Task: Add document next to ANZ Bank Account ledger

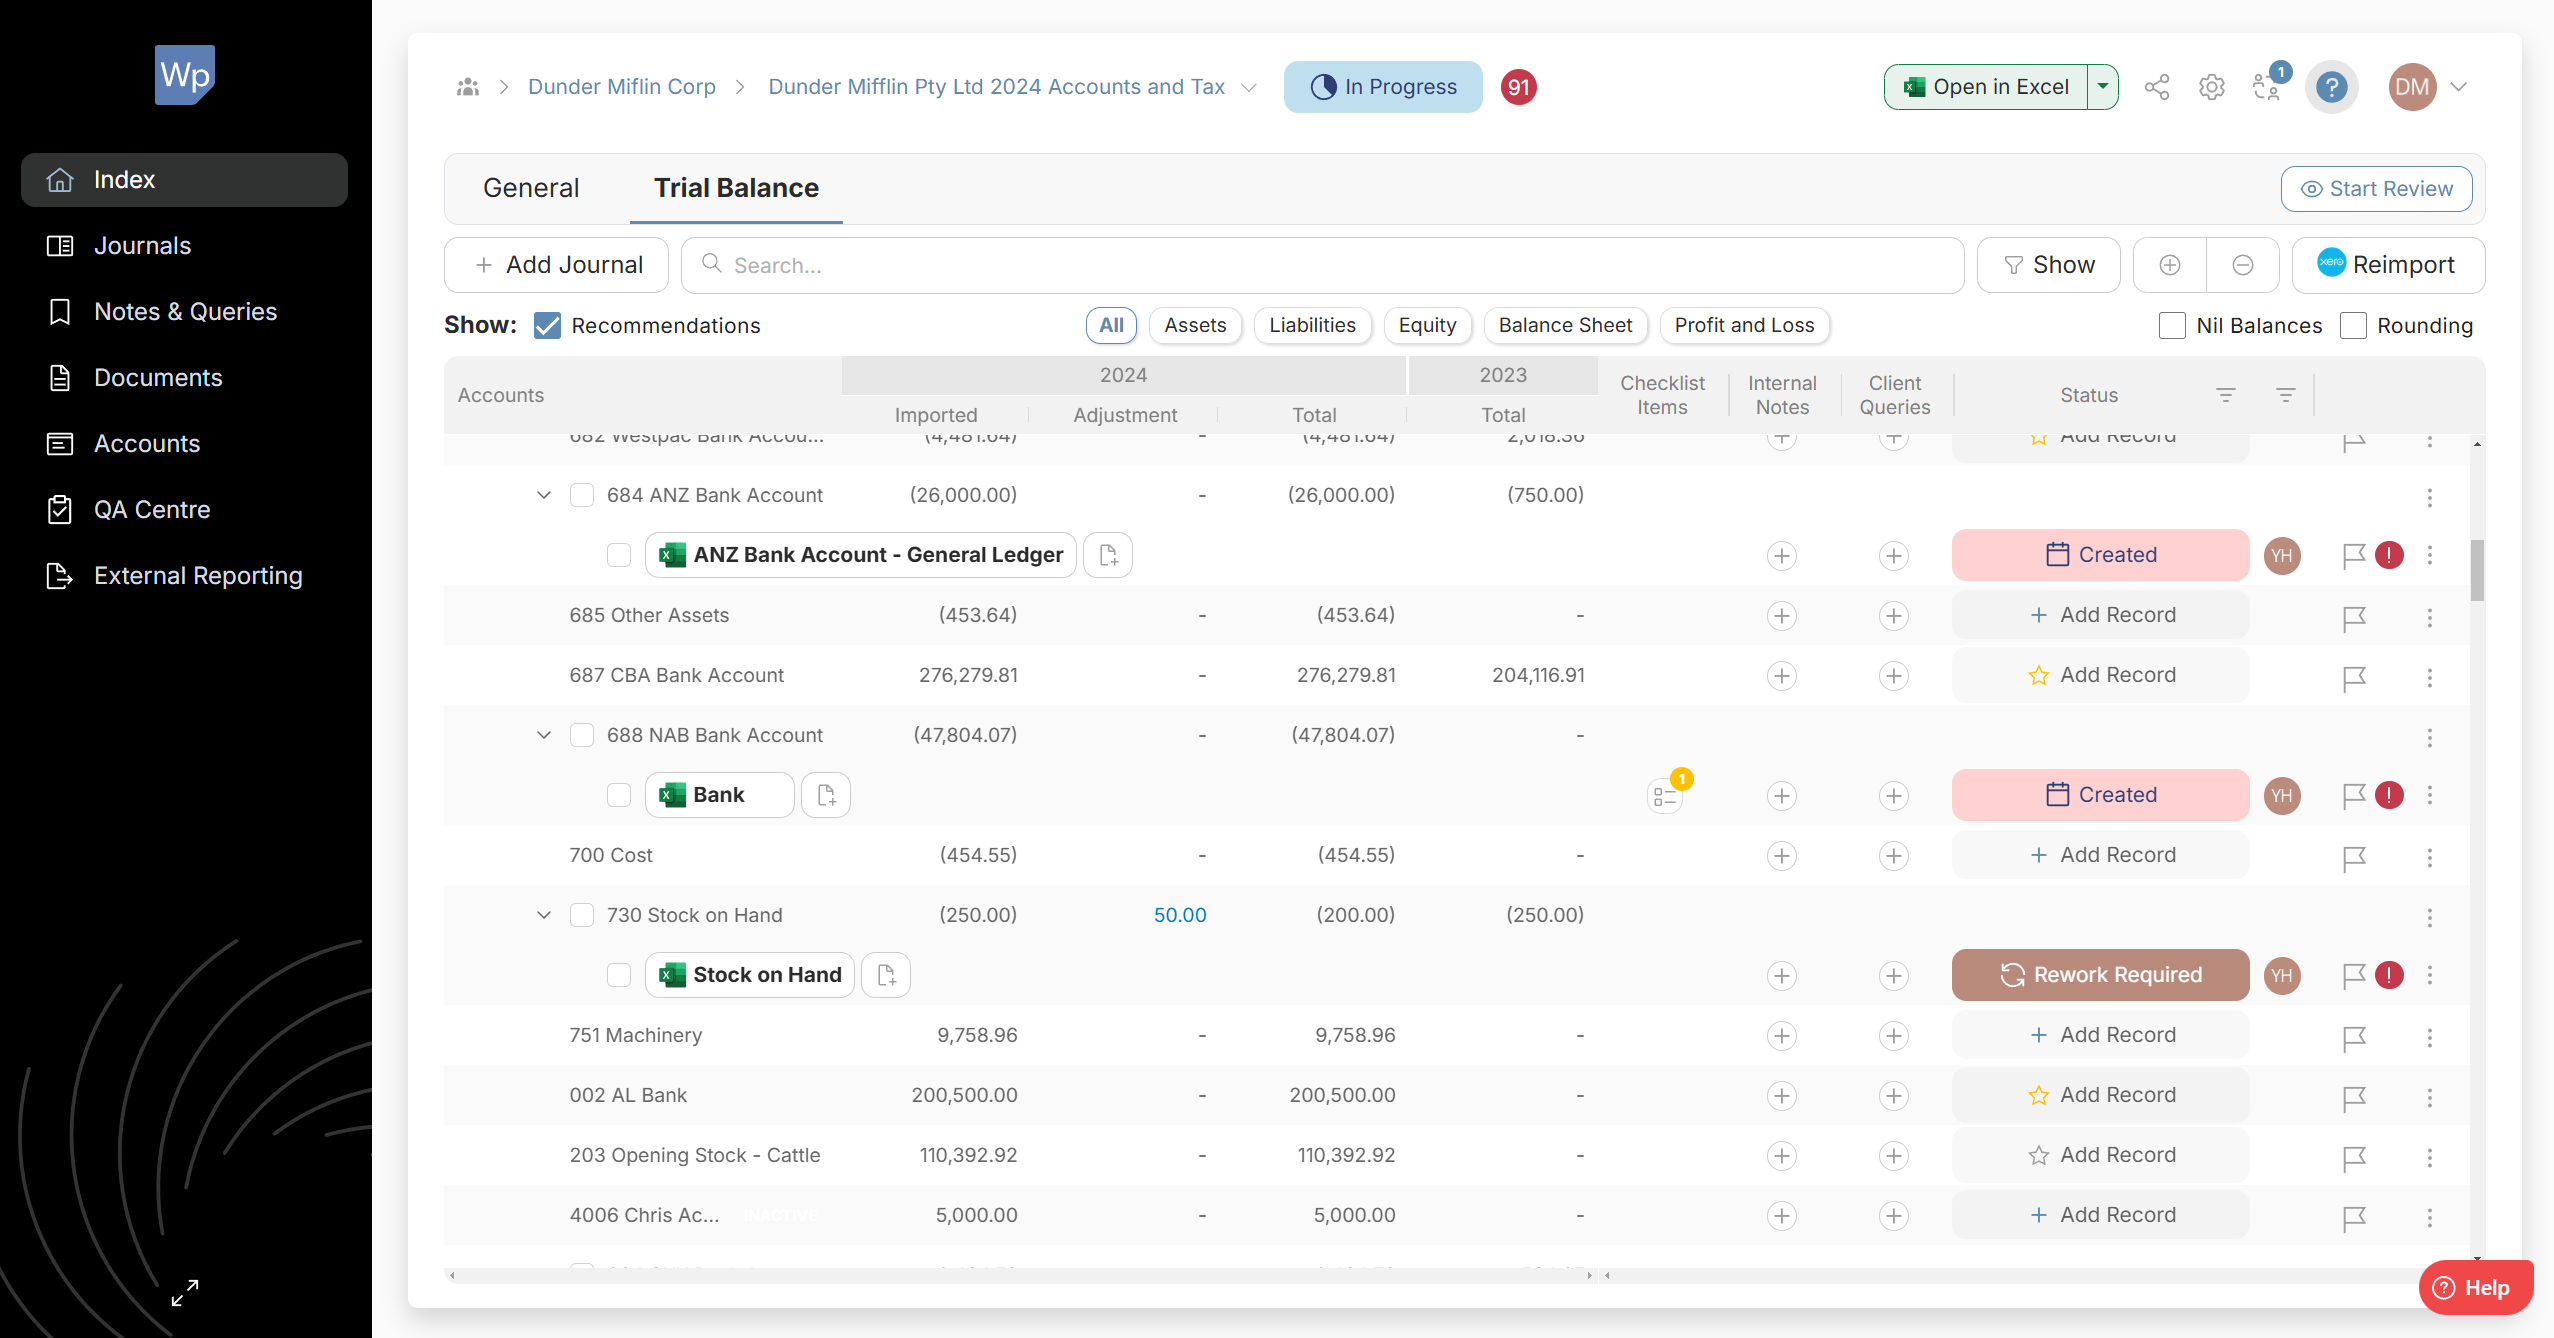Action: tap(1109, 555)
